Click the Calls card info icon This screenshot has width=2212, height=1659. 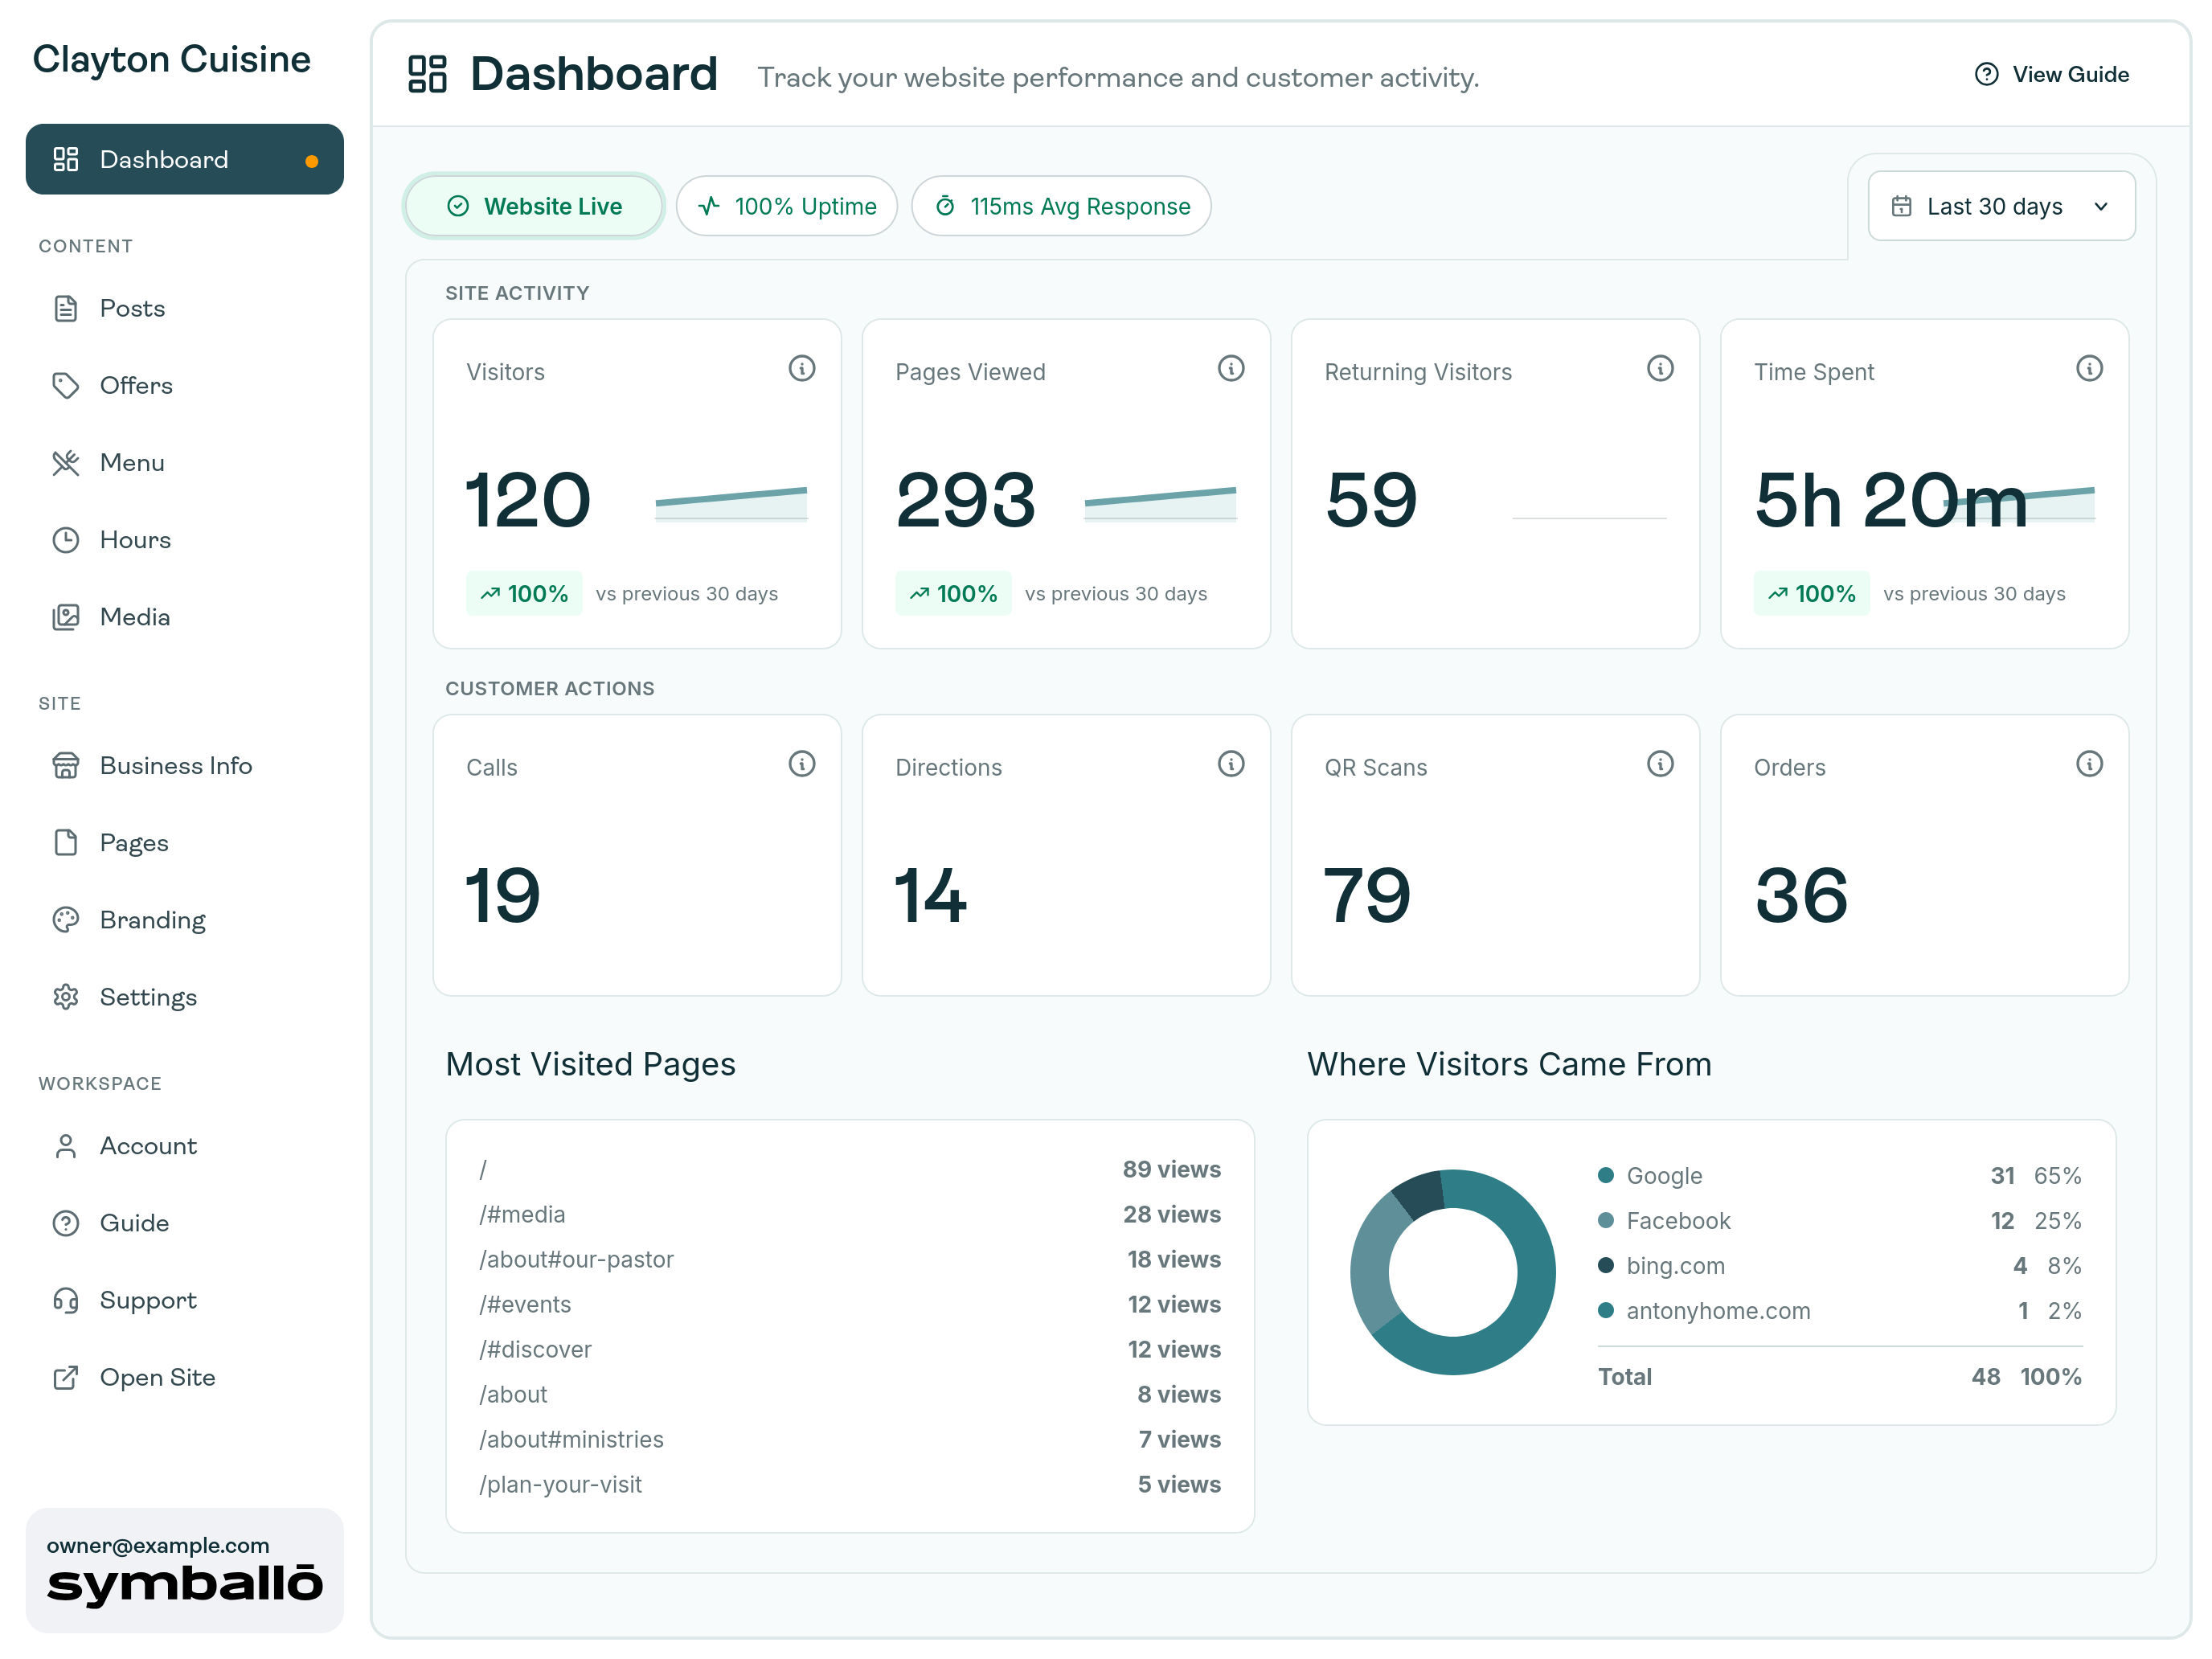[x=802, y=764]
